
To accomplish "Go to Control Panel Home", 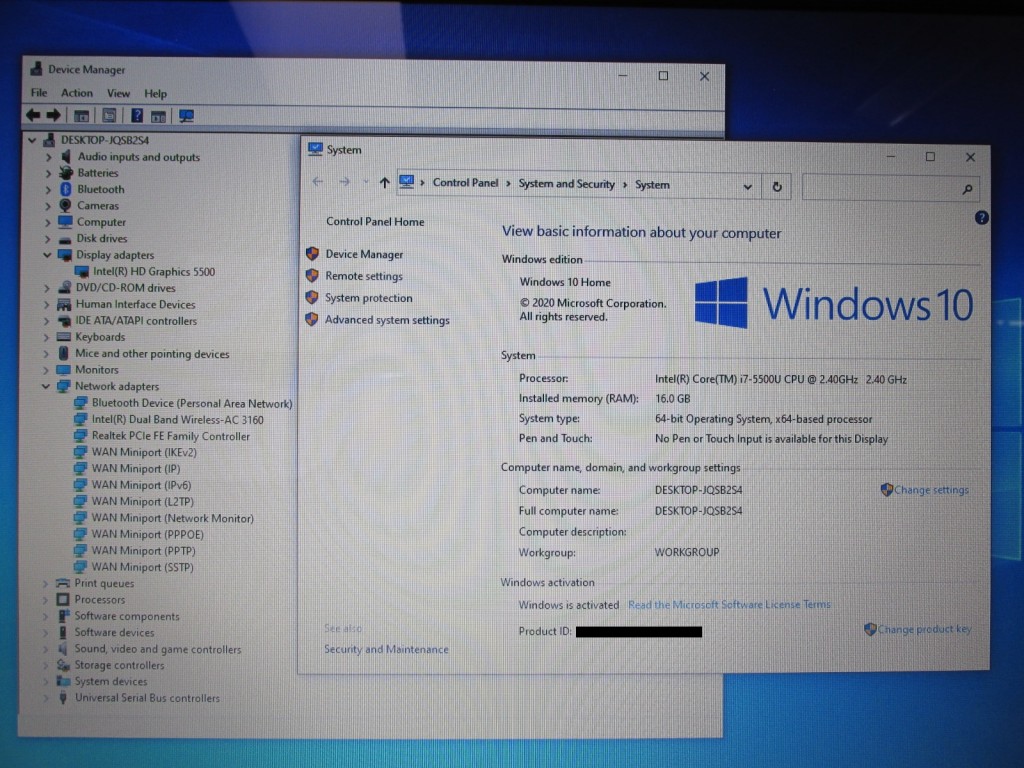I will tap(376, 221).
